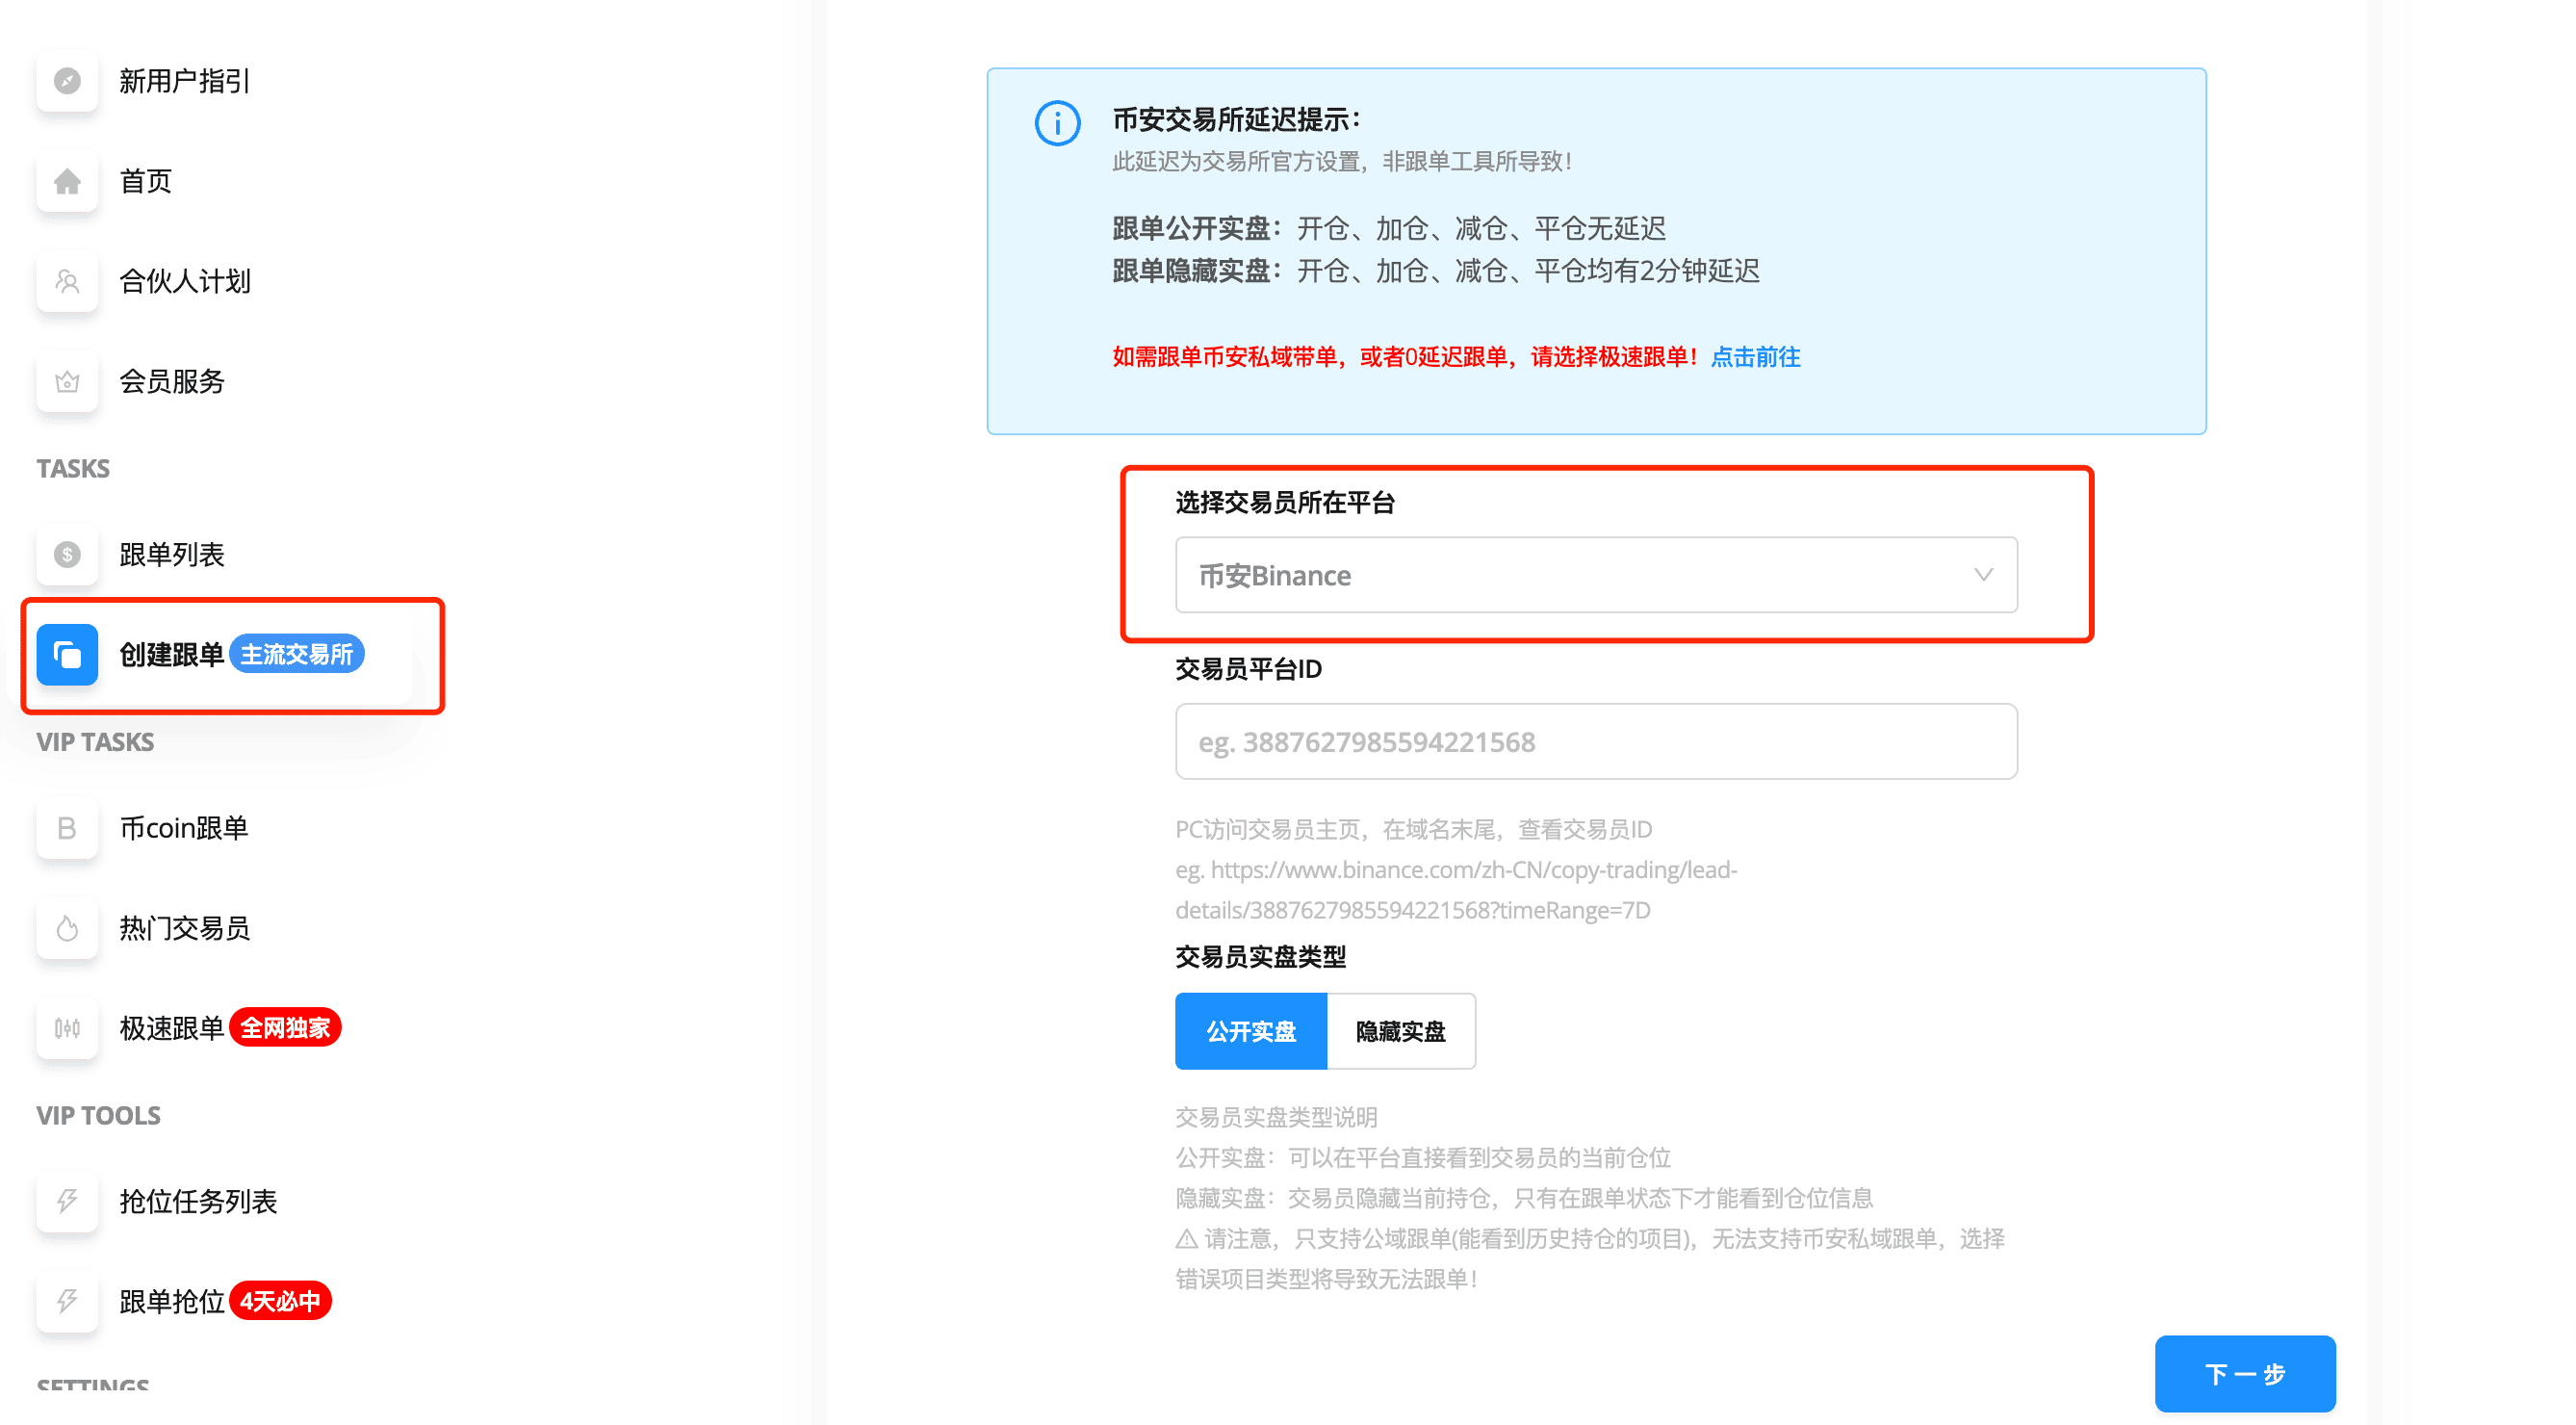Screen dimensions: 2576x1425
Task: Follow the 点击前往 link
Action: 1755,357
